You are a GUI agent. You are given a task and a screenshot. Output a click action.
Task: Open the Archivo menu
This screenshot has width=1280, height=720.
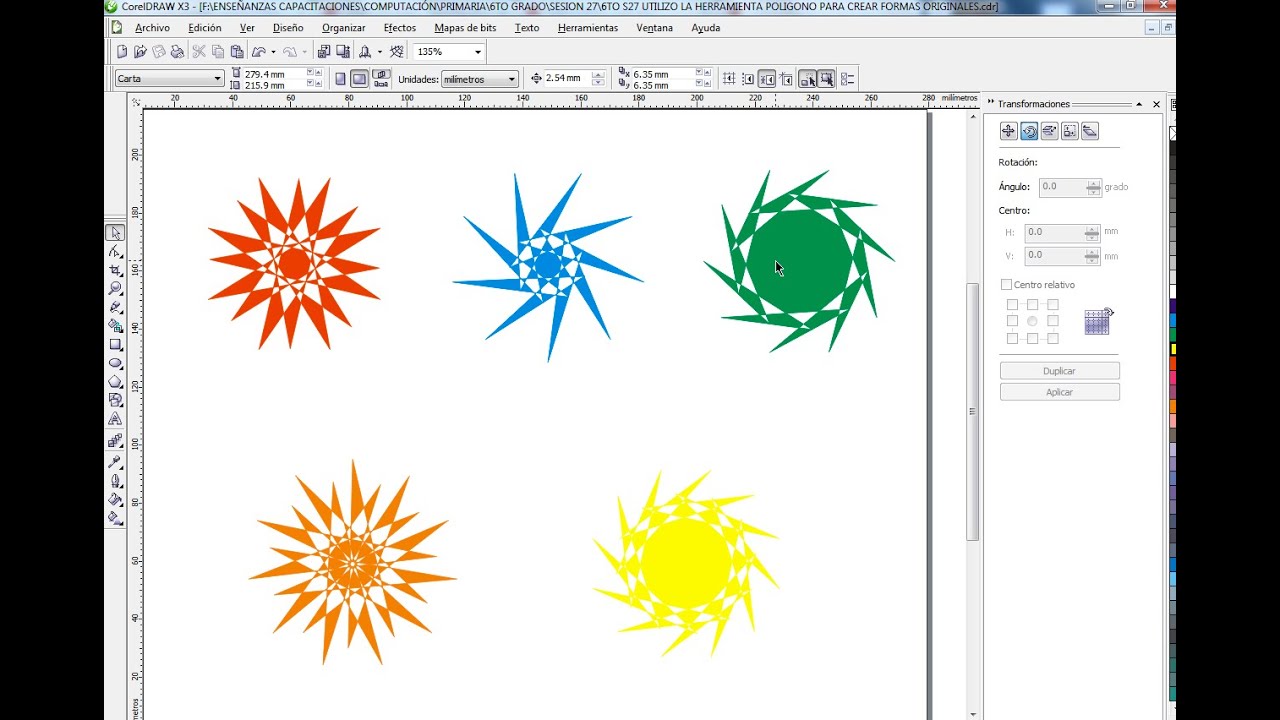point(152,28)
